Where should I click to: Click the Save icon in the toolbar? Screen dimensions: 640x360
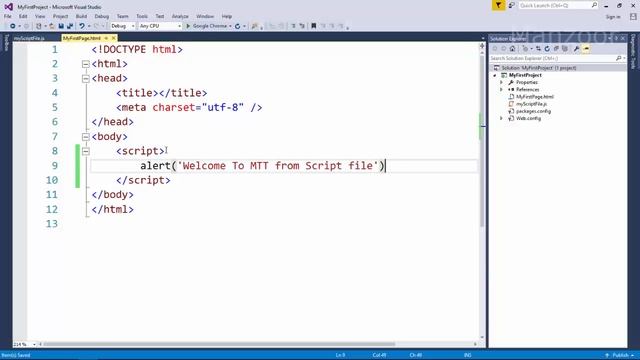pyautogui.click(x=61, y=26)
